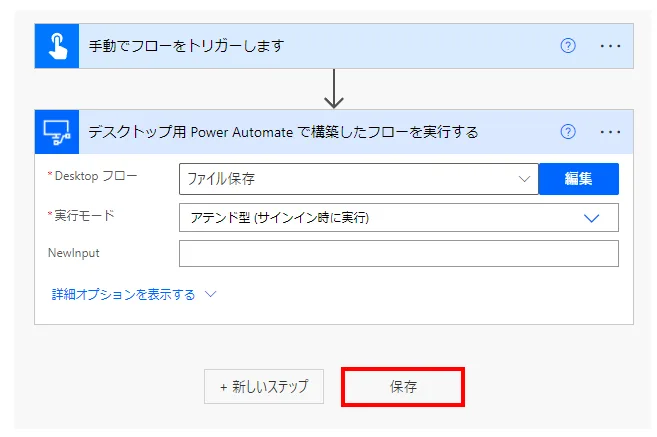Click the 手動でフローをトリガーします step title
657x437 pixels.
(186, 46)
